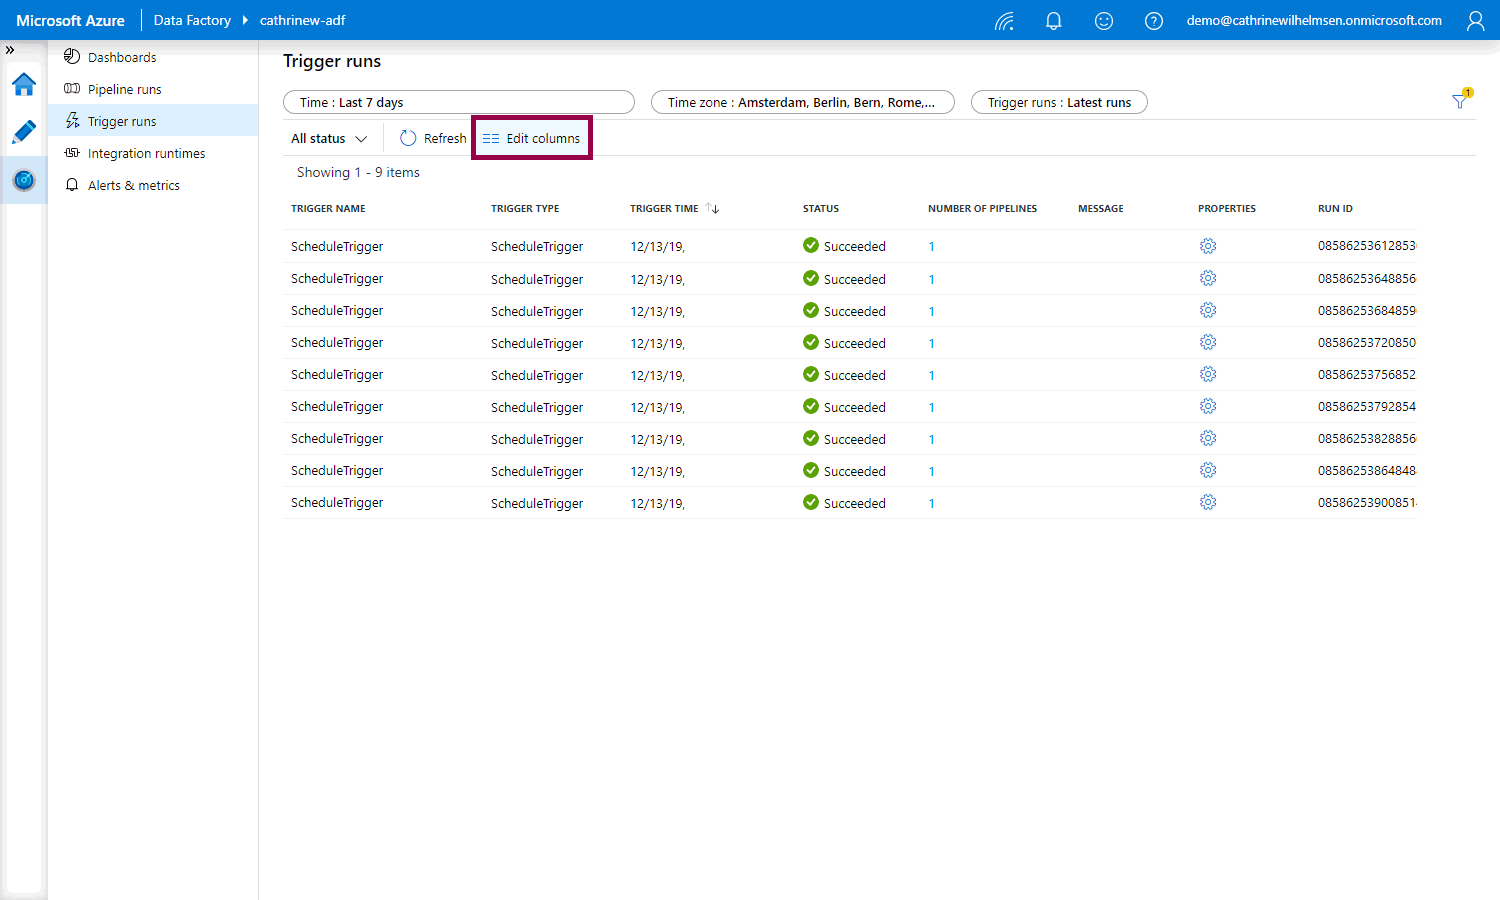Open the help question mark icon
This screenshot has width=1500, height=900.
[1153, 21]
